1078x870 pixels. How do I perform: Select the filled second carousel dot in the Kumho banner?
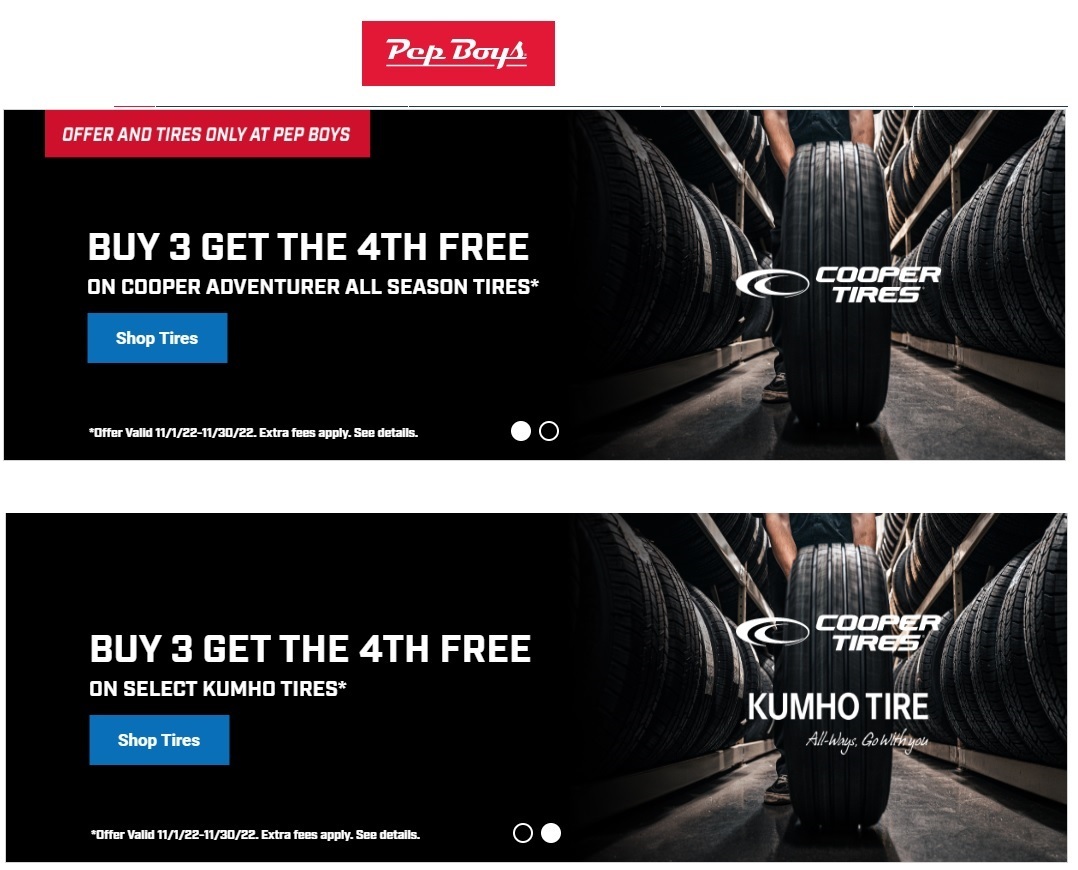pos(551,833)
